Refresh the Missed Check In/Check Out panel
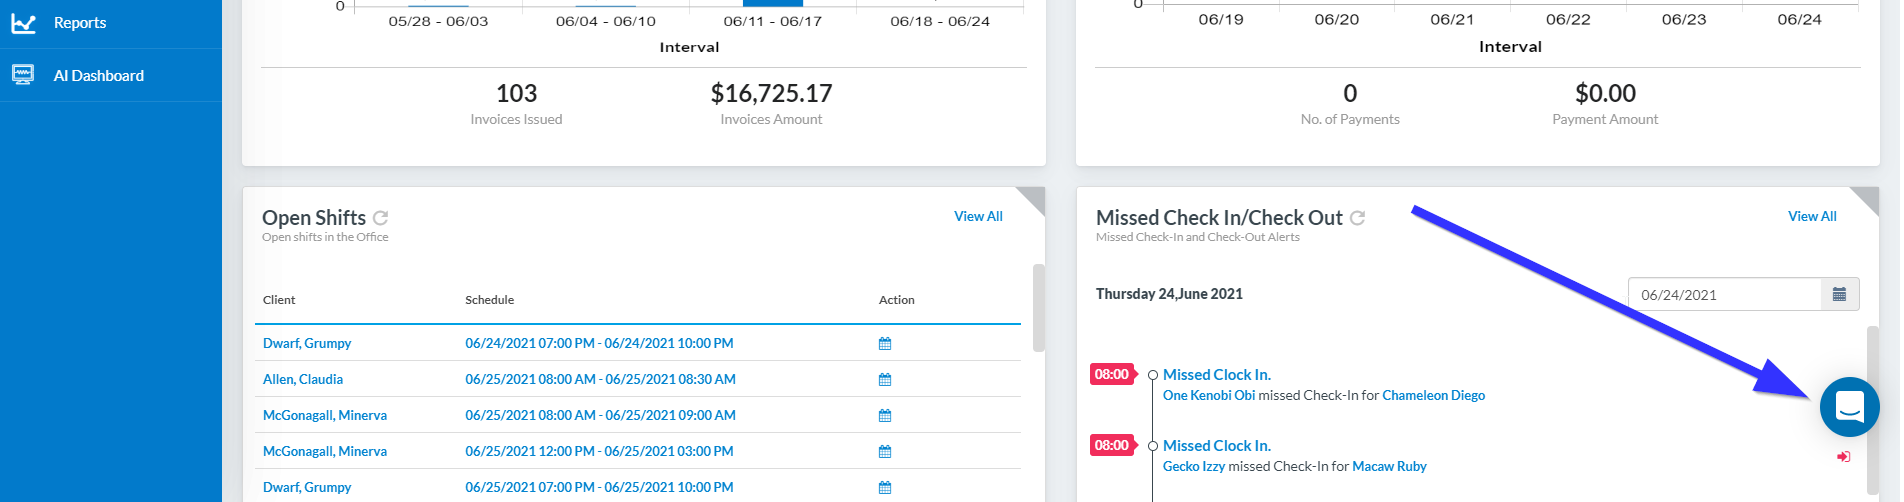Screen dimensions: 1904x502 click(x=1357, y=218)
